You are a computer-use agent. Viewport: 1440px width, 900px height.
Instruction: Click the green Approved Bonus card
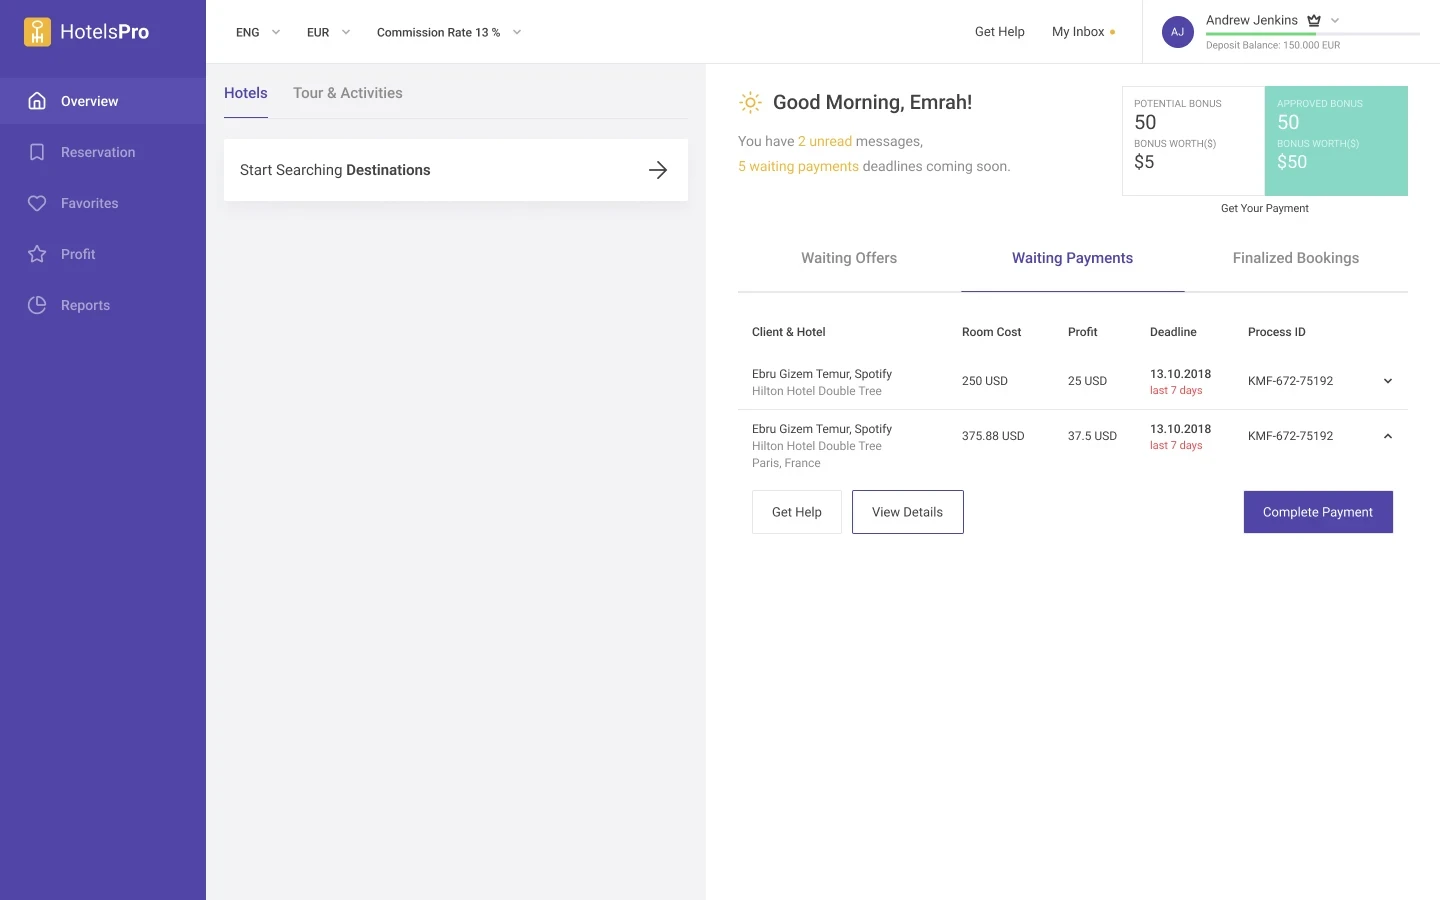(x=1336, y=141)
